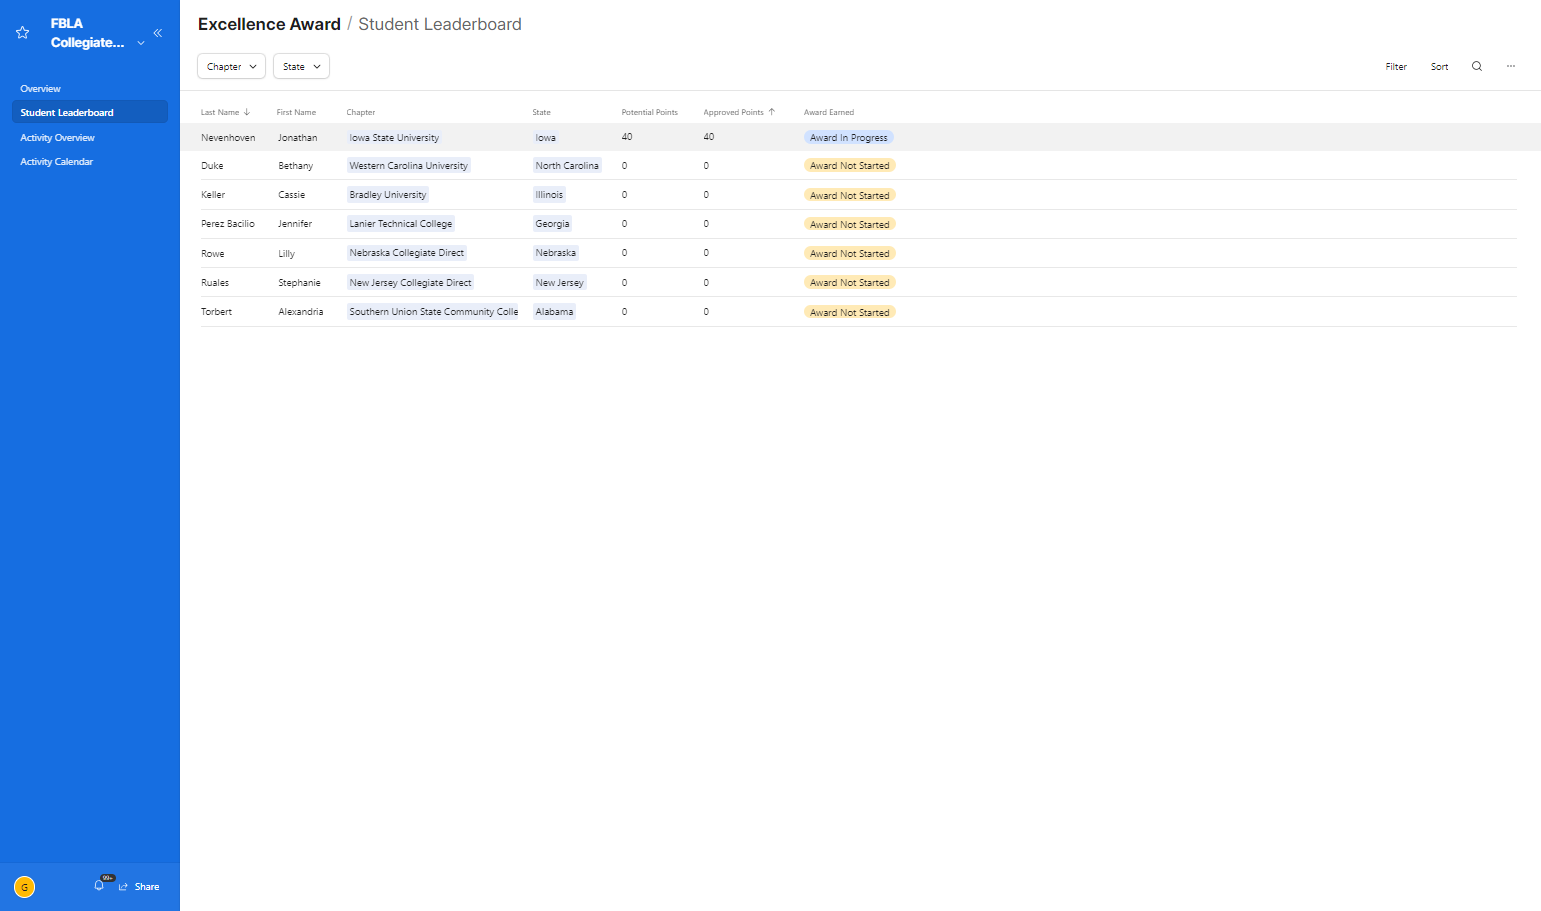This screenshot has width=1541, height=911.
Task: Sort by Last Name column header
Action: (x=225, y=112)
